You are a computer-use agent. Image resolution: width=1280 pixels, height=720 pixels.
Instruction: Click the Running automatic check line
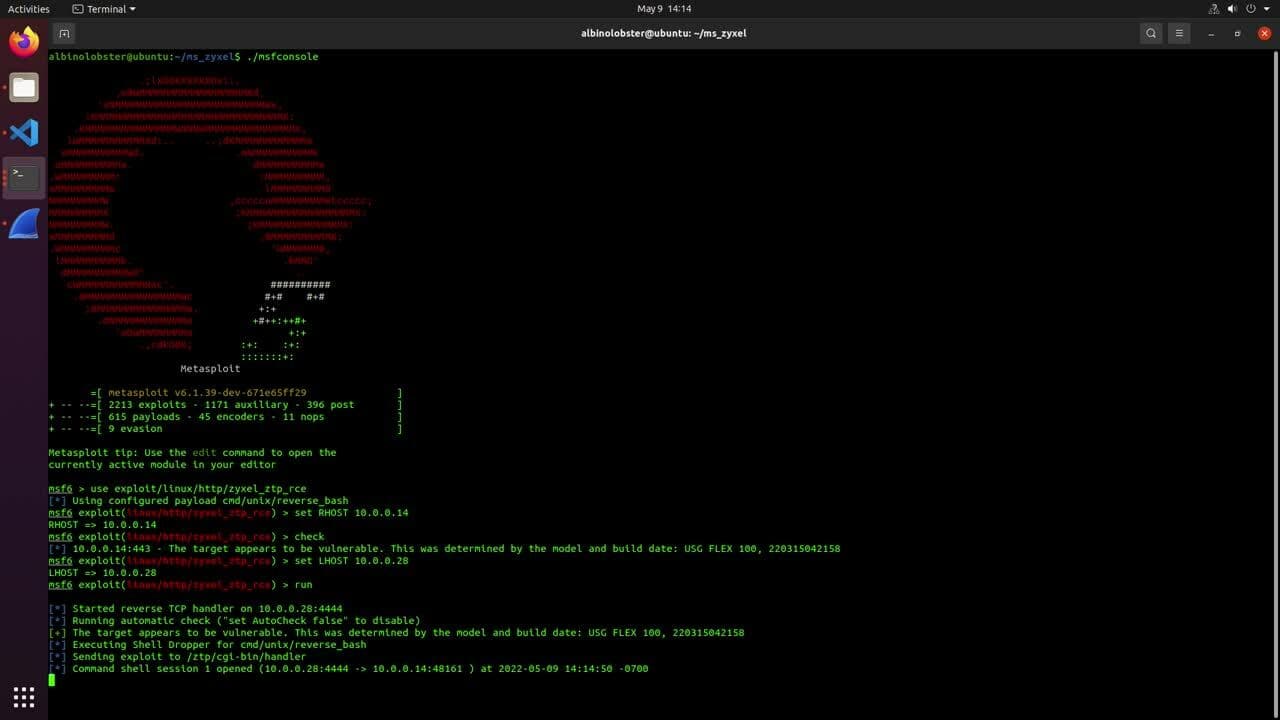pos(234,621)
